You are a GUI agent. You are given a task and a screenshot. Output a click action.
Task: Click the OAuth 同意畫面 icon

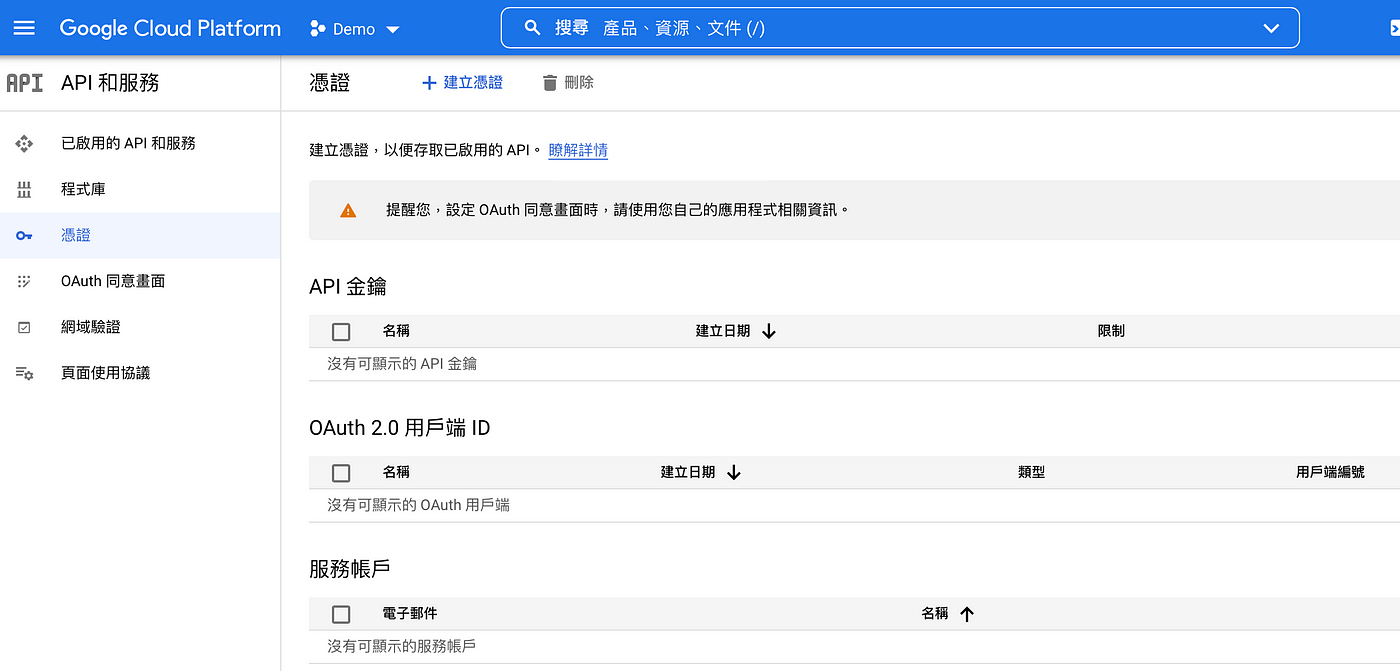click(25, 282)
